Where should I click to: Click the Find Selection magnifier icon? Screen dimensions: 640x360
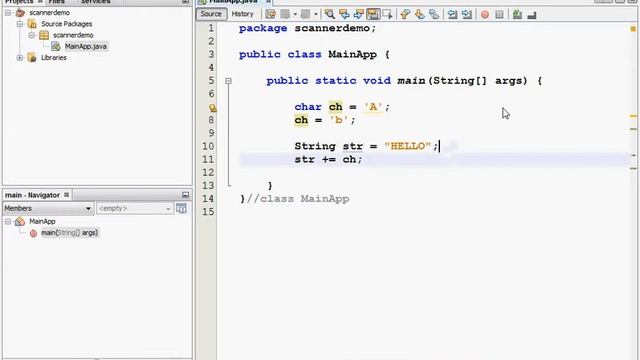point(330,14)
